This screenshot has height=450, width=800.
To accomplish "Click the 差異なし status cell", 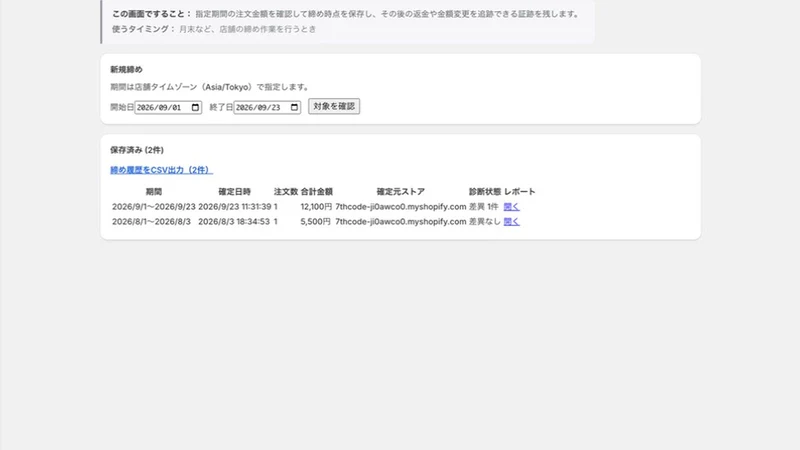I will tap(485, 221).
